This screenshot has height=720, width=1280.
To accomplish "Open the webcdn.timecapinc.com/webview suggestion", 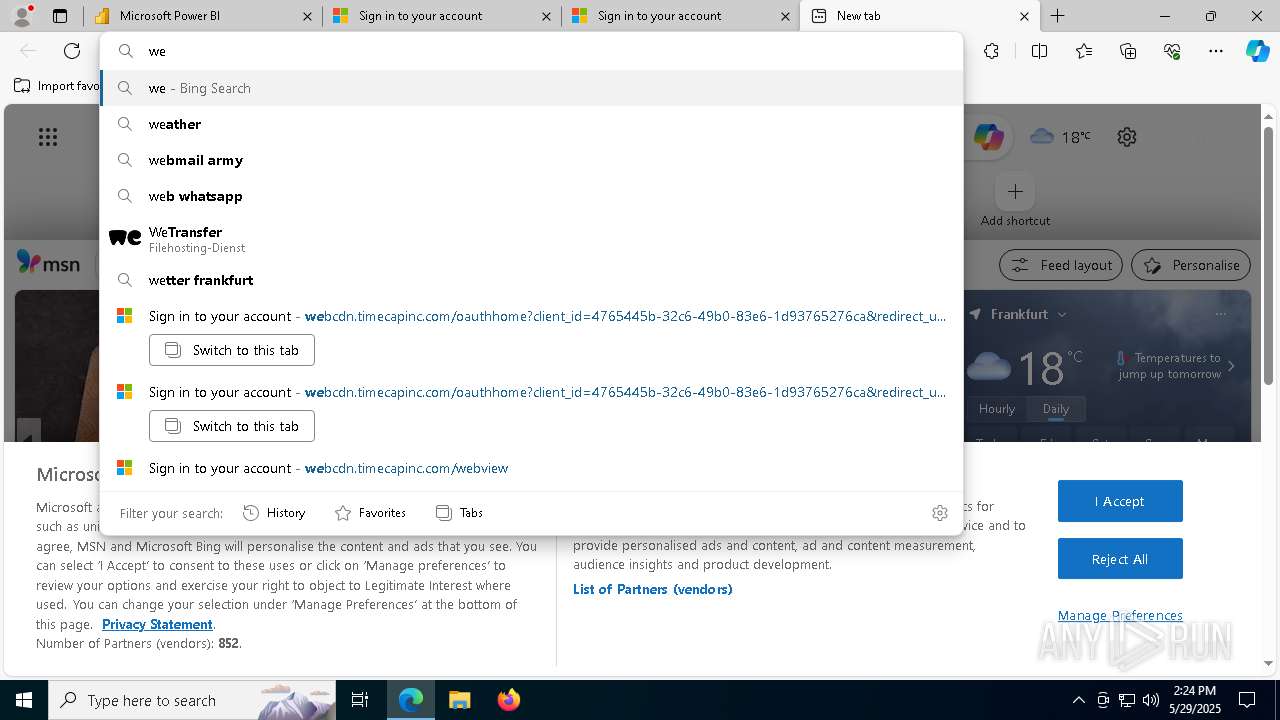I will click(532, 468).
